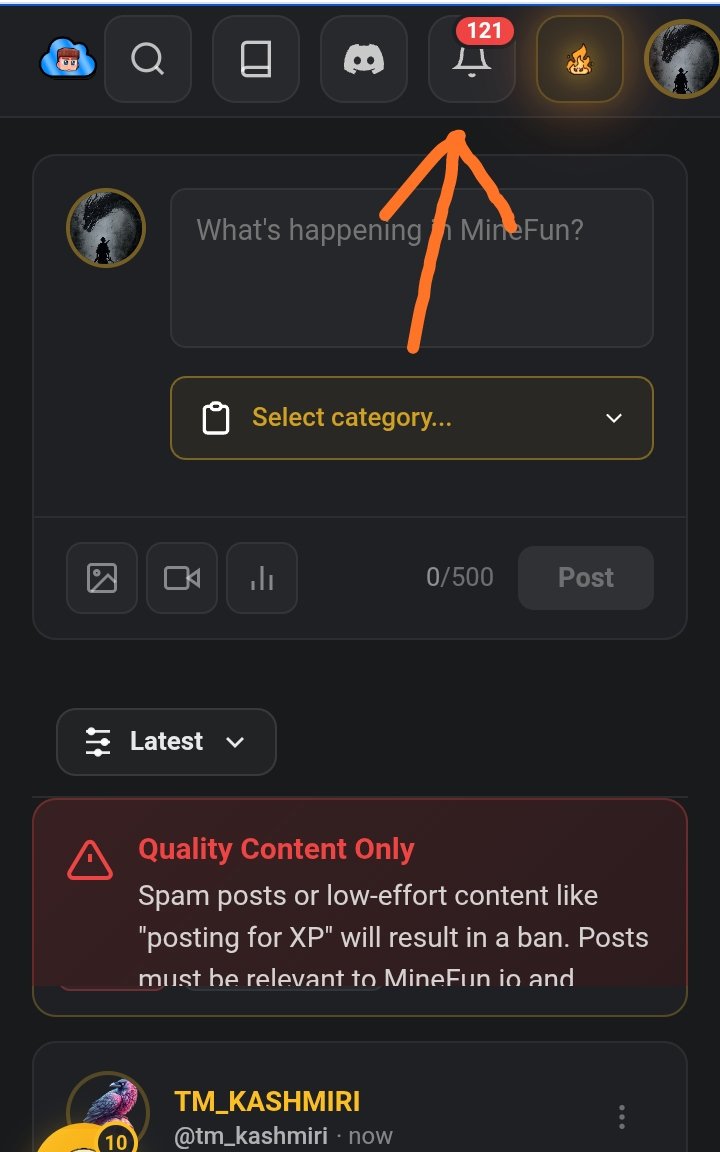Click the @tm_kashmiri handle
Viewport: 720px width, 1152px height.
pos(251,1136)
